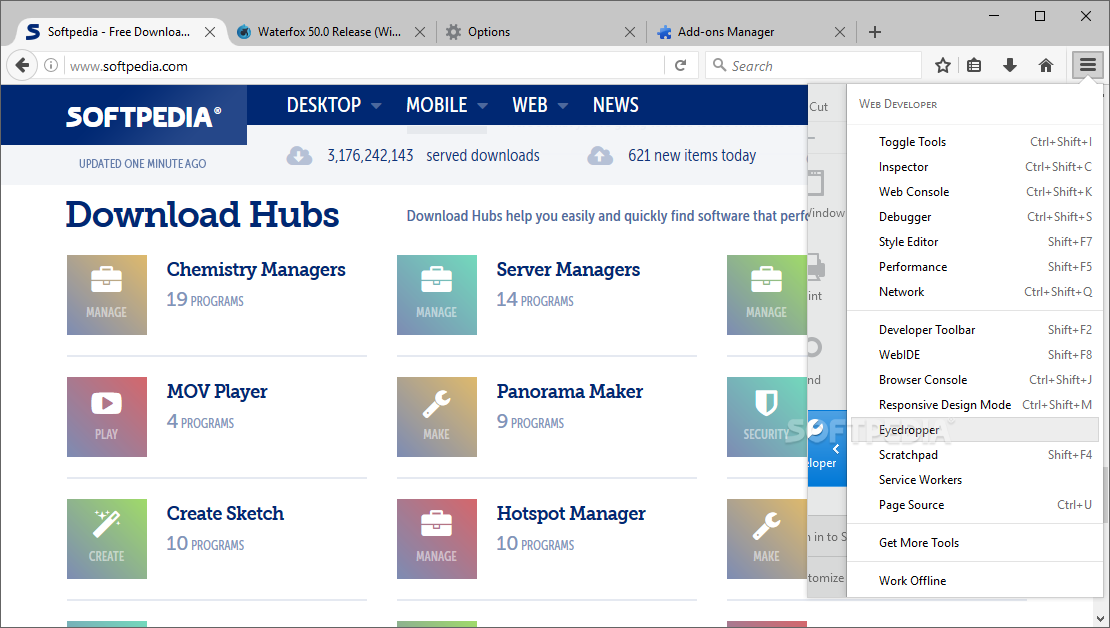Open the Chemistry Managers link

[x=256, y=270]
